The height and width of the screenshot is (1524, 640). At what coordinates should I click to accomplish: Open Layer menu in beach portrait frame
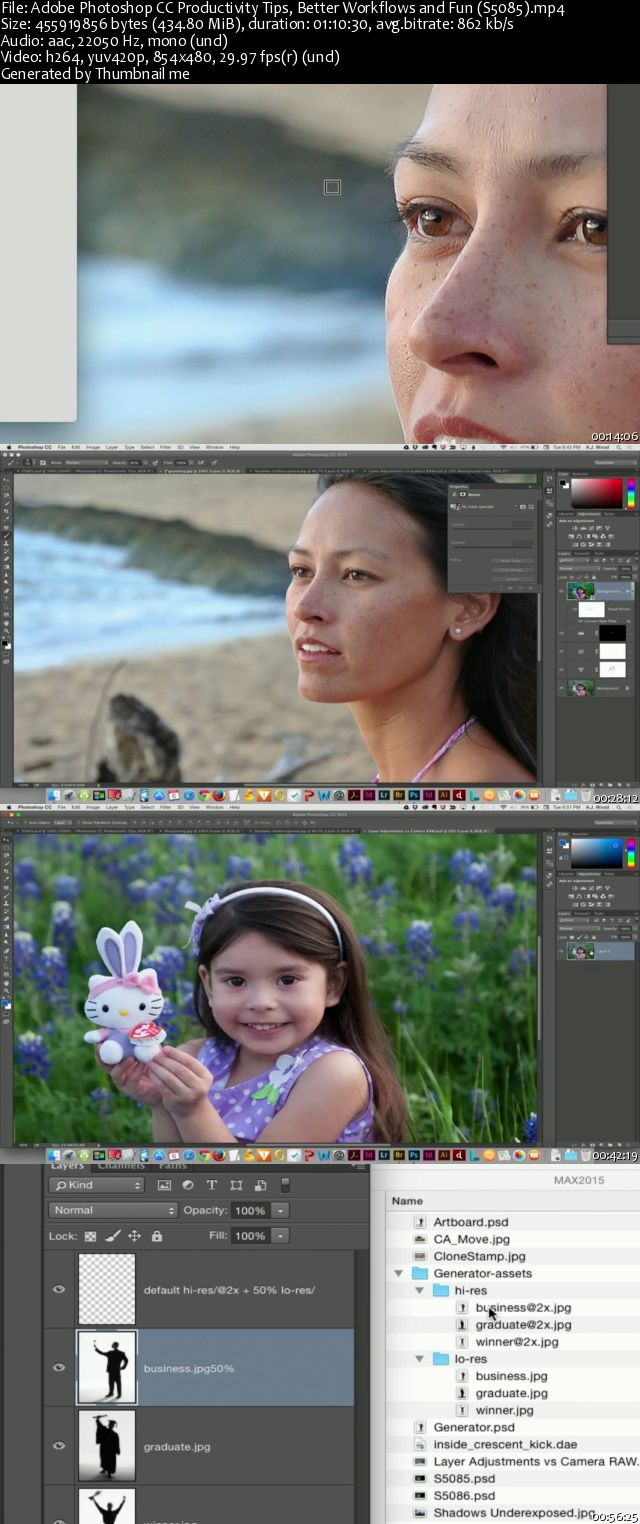[112, 447]
